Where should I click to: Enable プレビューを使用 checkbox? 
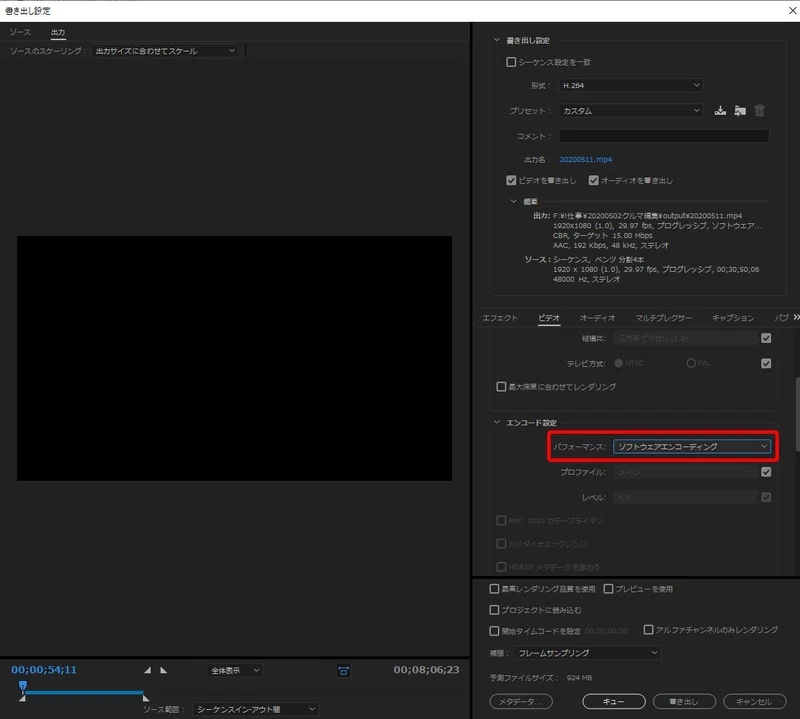point(608,588)
